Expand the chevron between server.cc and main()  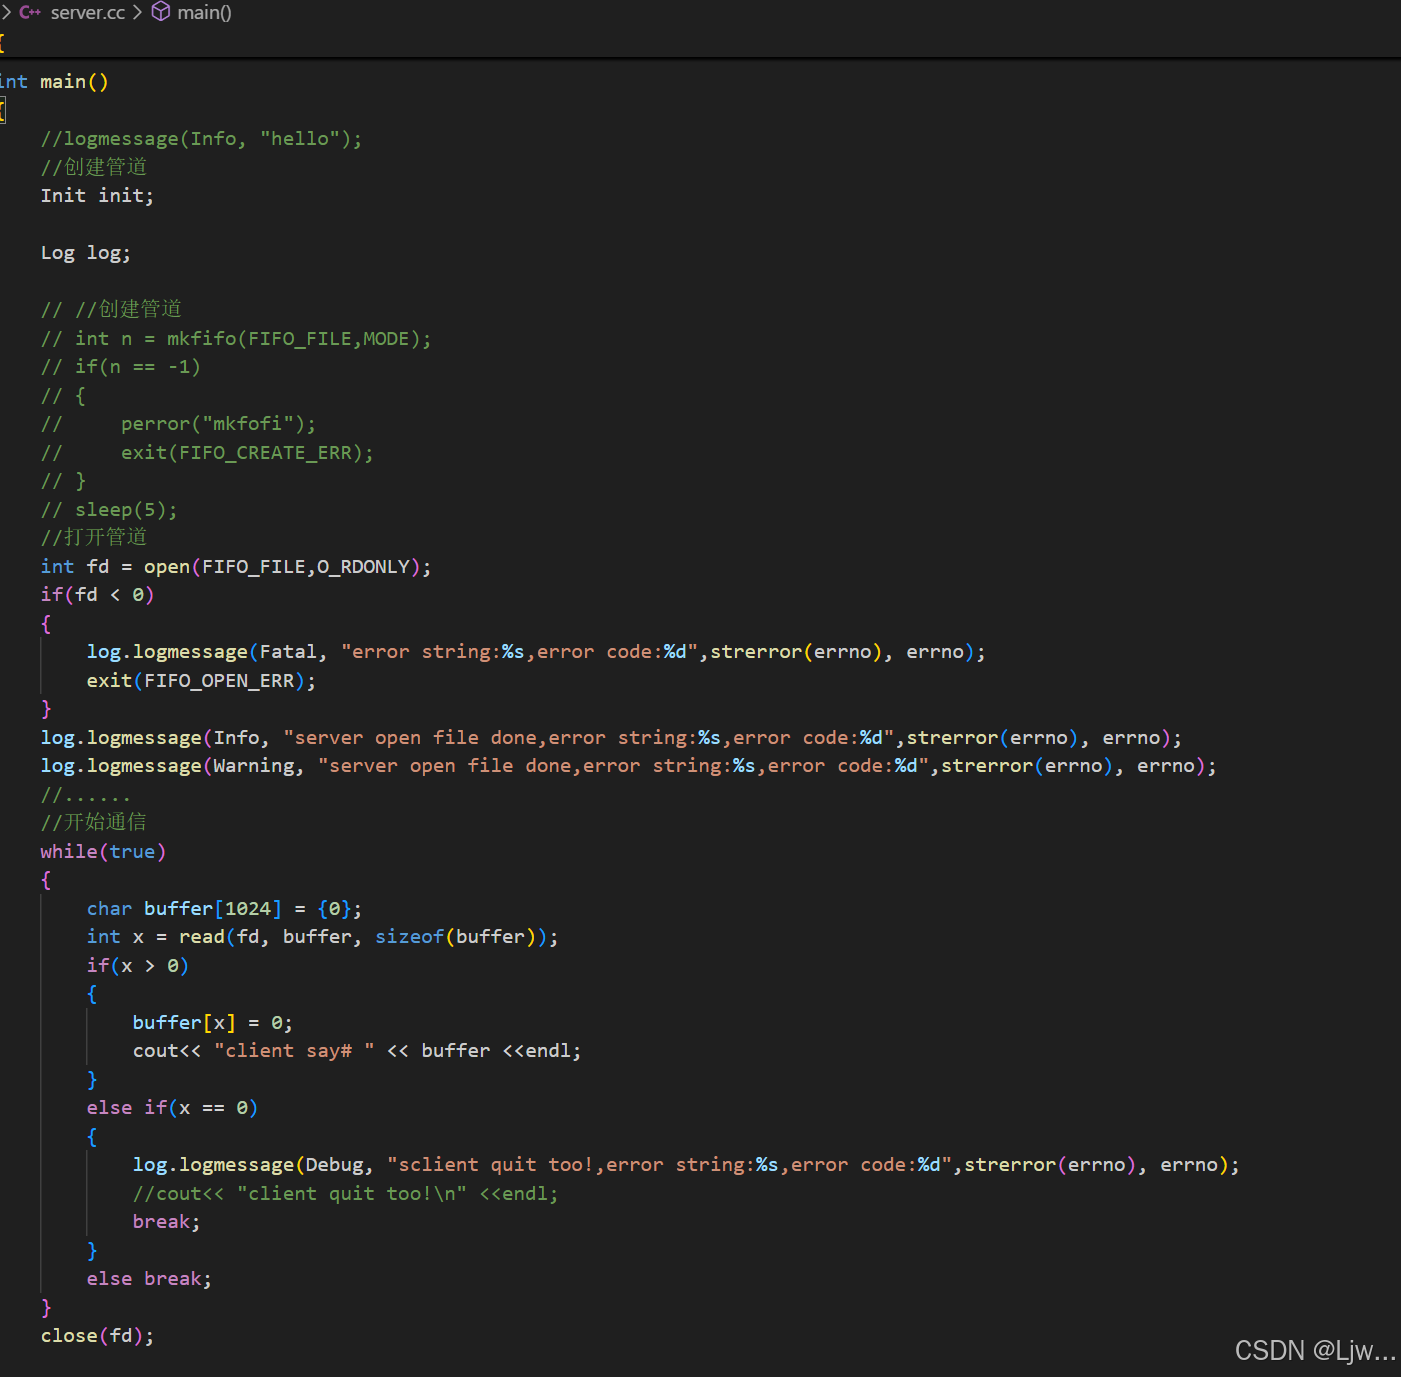tap(138, 12)
